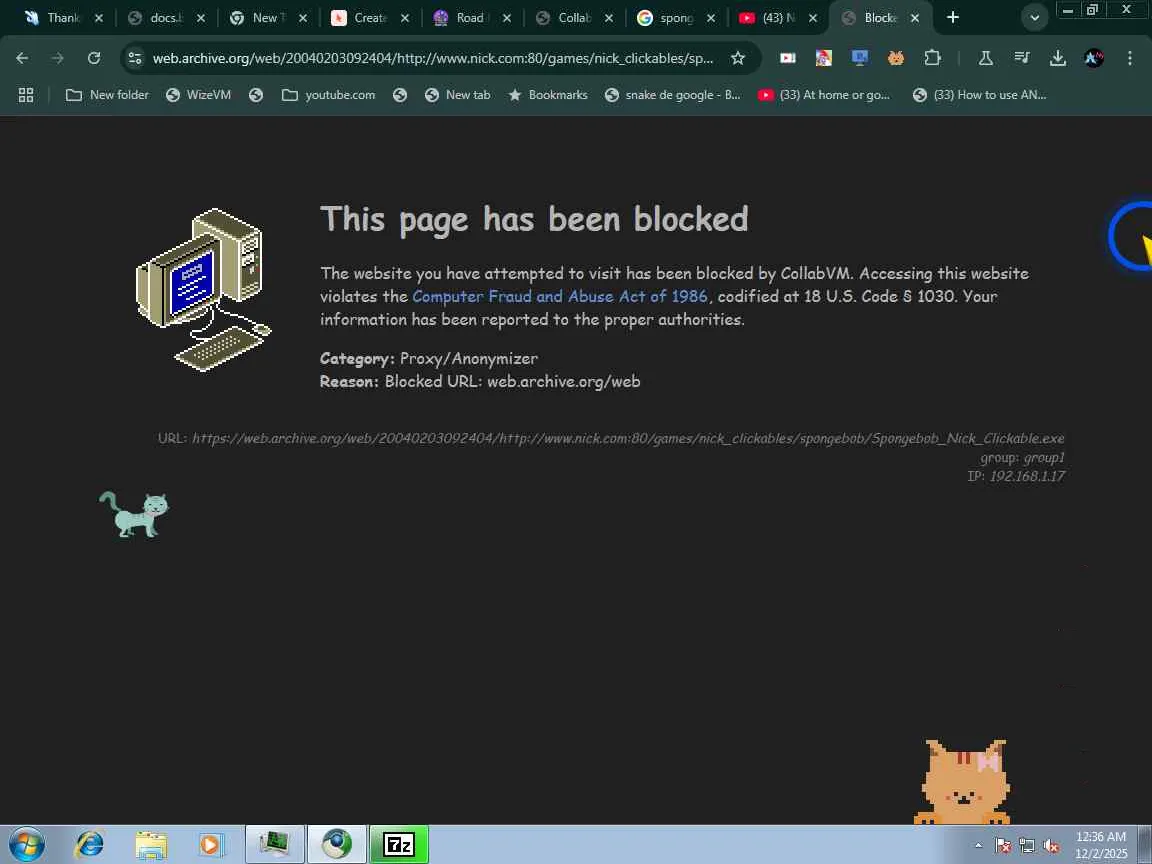The height and width of the screenshot is (864, 1152).
Task: Open the apps grid in bookmarks bar
Action: coord(26,95)
